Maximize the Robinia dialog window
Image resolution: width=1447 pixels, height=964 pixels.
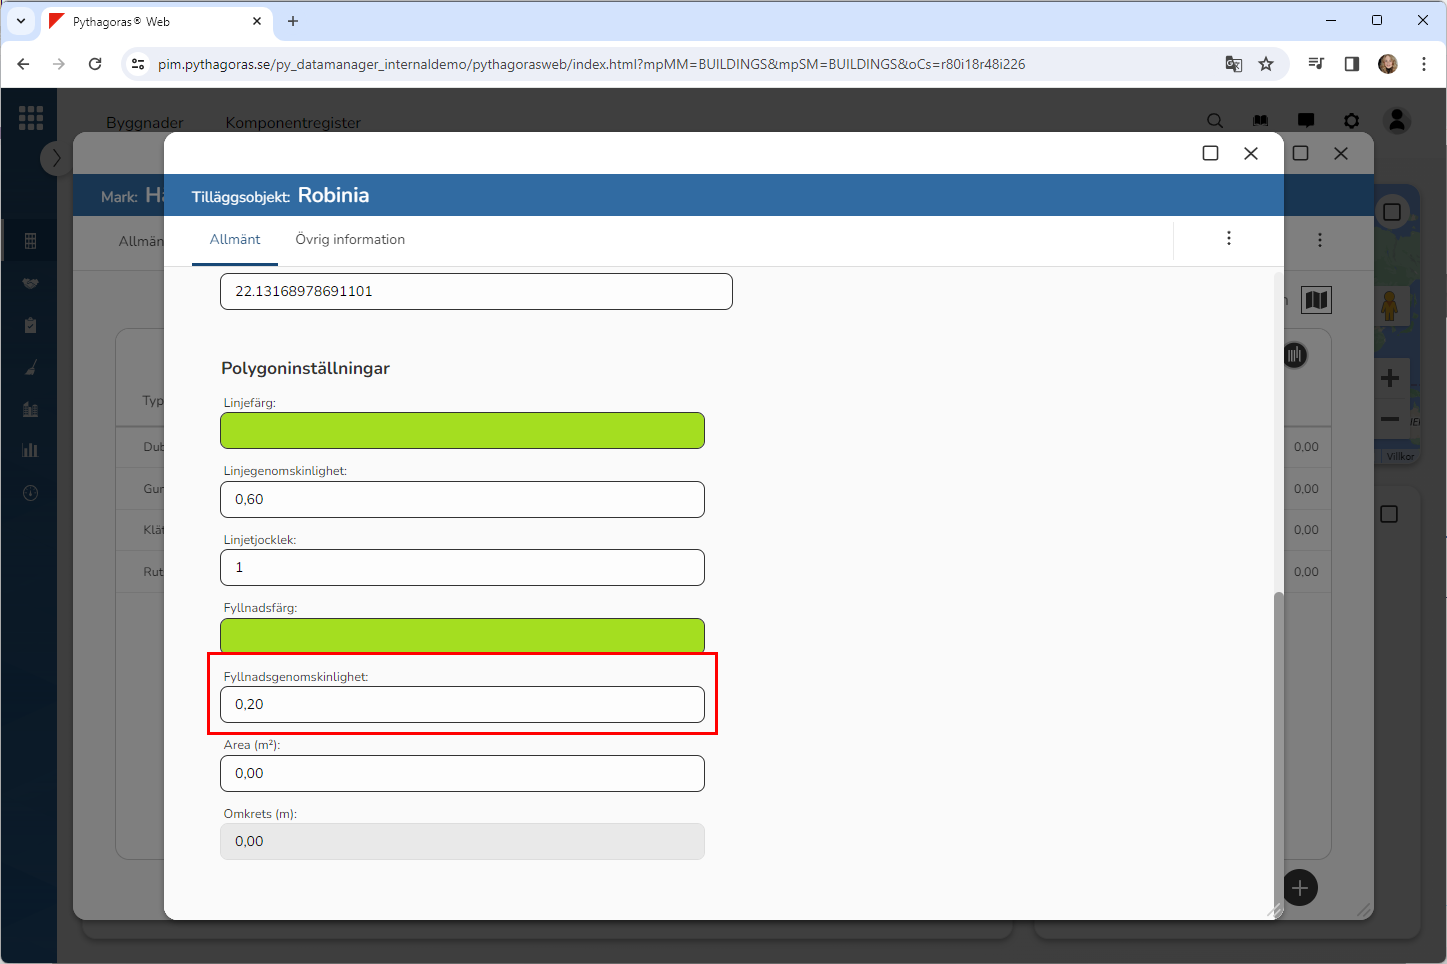1210,153
